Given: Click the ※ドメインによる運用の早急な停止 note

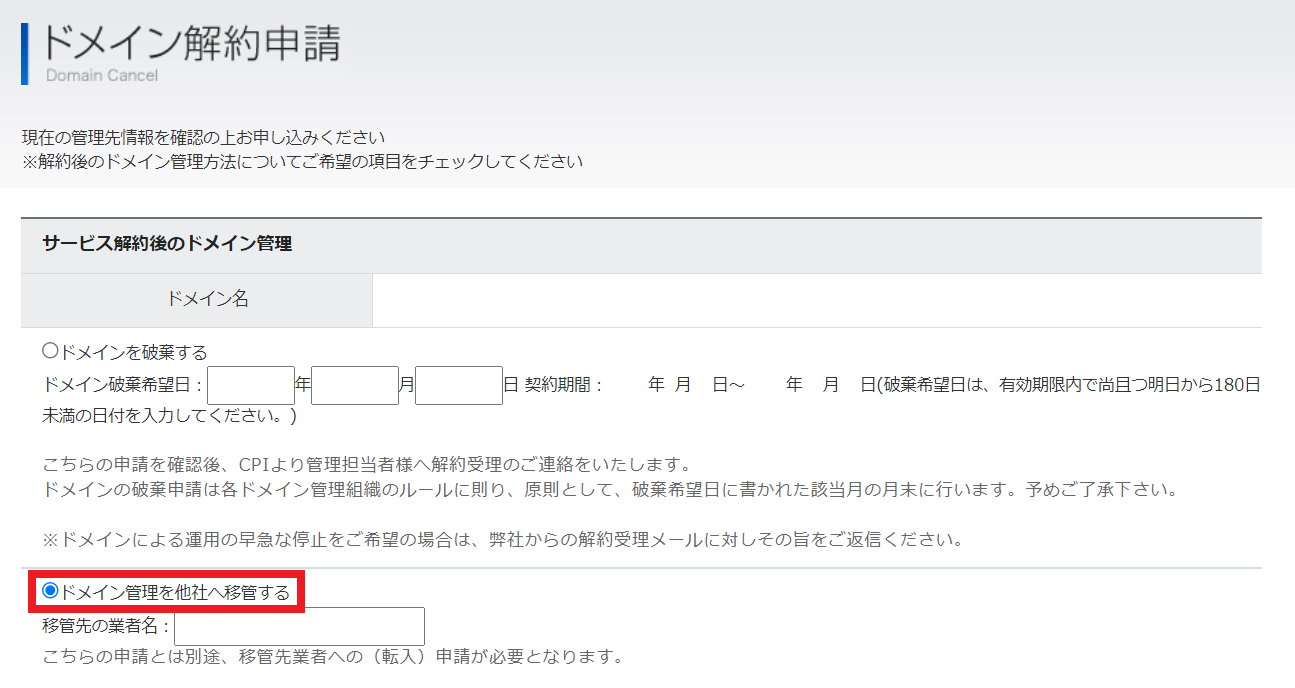Looking at the screenshot, I should pos(502,540).
